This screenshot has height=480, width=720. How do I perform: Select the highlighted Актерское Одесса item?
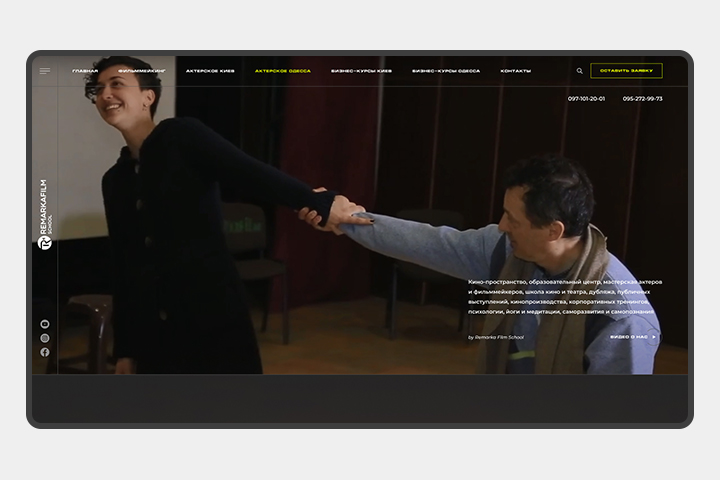pos(283,71)
